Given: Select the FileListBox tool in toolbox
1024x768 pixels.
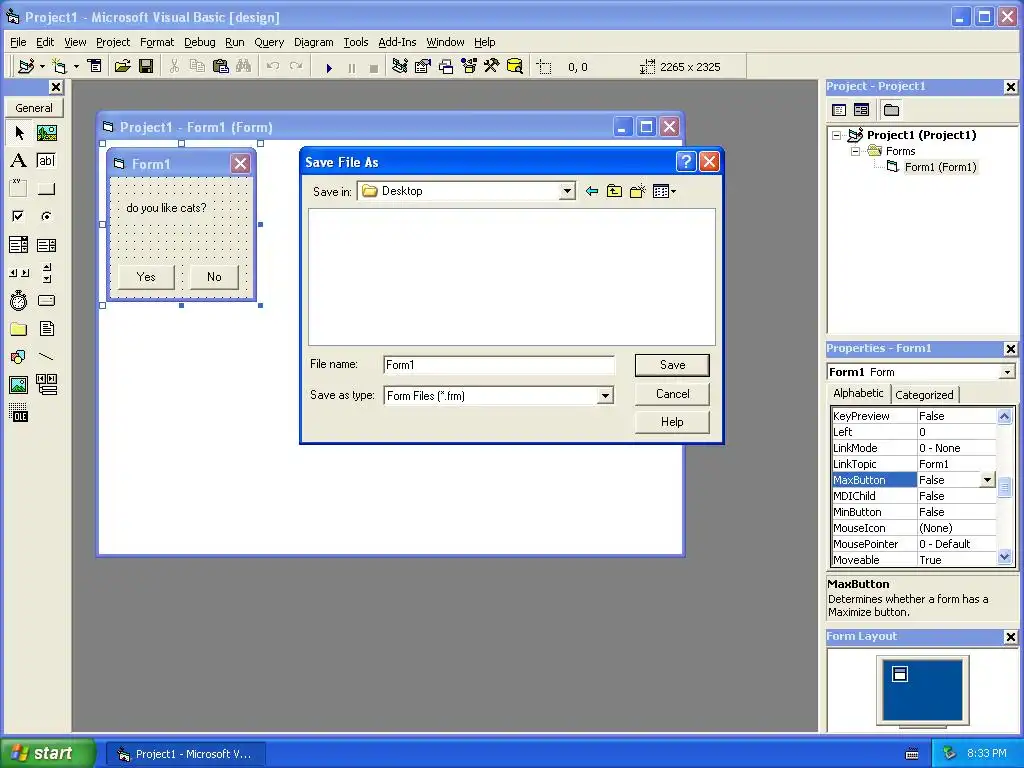Looking at the screenshot, I should [x=46, y=328].
